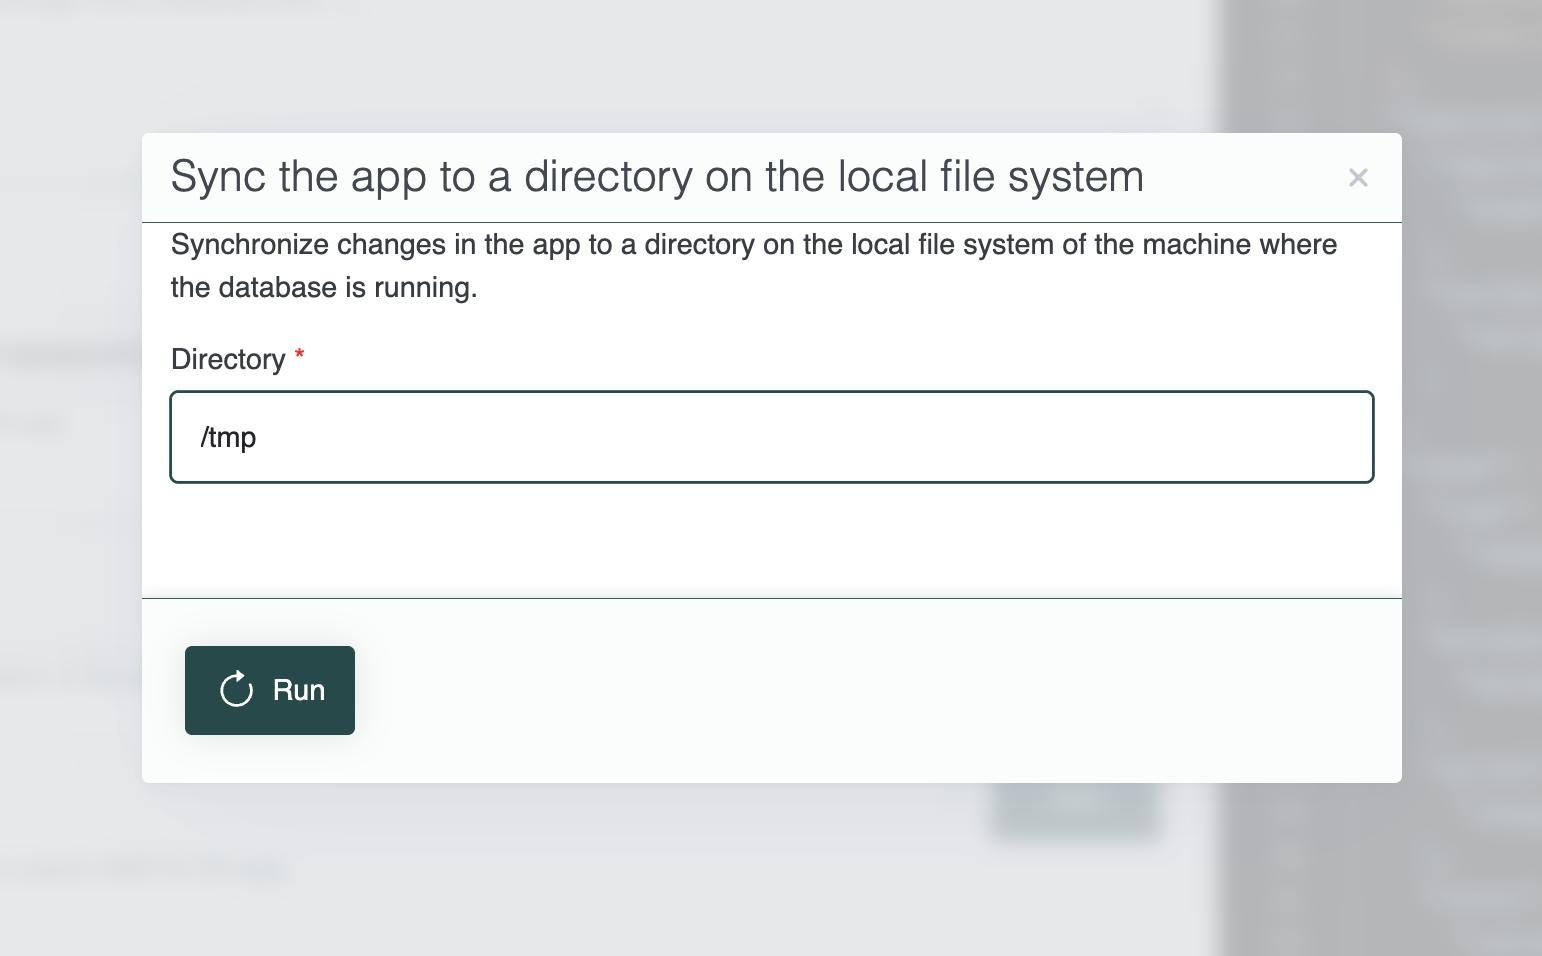Click the dialog title about syncing the app
The height and width of the screenshot is (956, 1542).
coord(657,177)
